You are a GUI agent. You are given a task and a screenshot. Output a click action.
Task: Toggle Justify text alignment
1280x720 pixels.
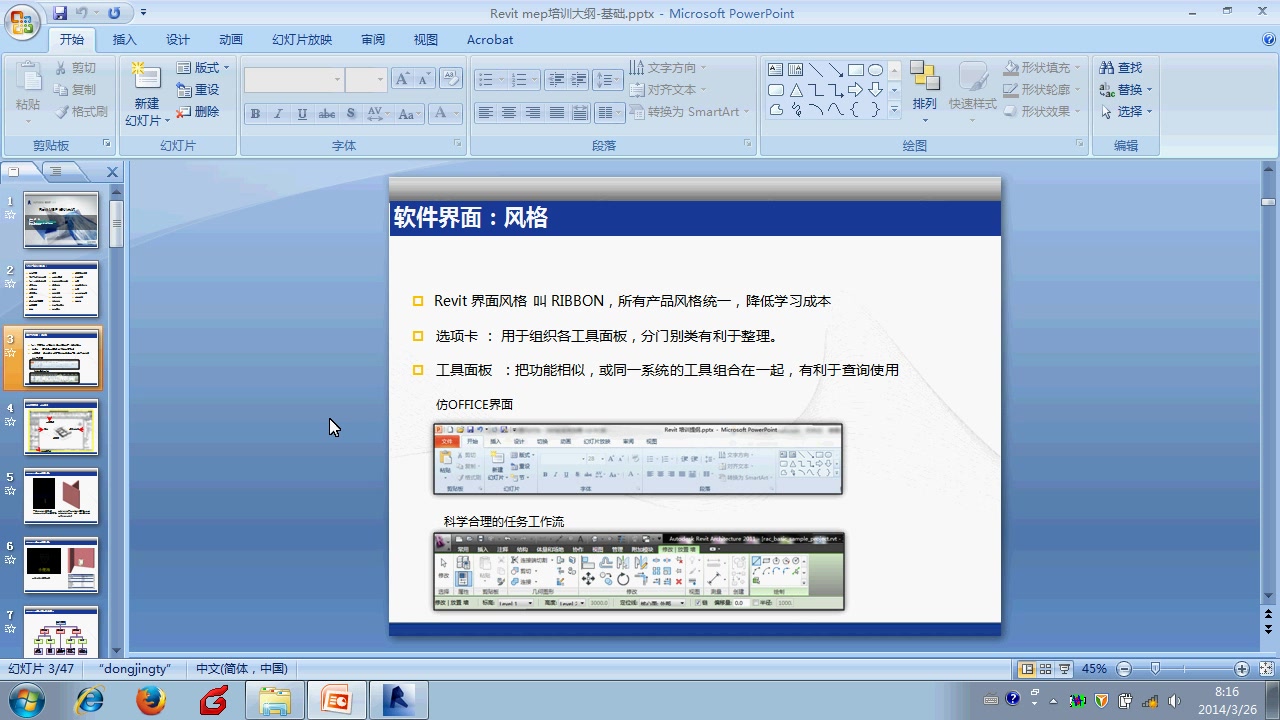[557, 113]
